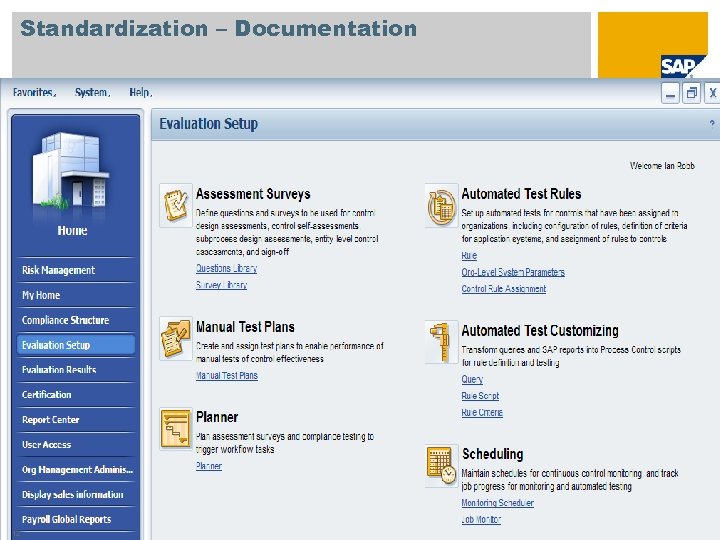Click the Home building icon
The width and height of the screenshot is (720, 540).
coord(71,171)
